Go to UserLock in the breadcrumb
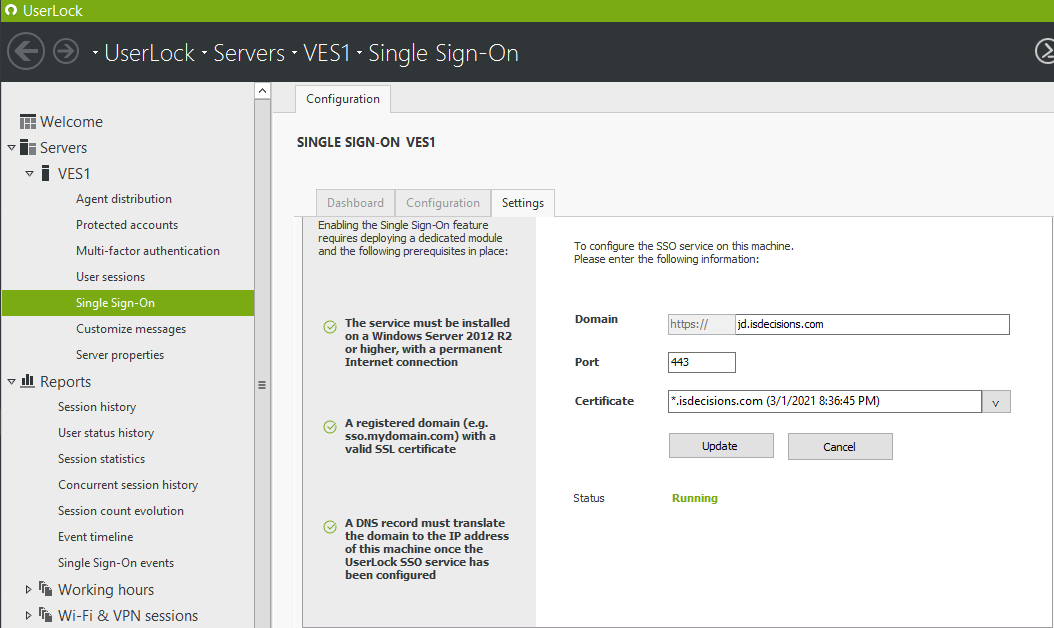 149,52
